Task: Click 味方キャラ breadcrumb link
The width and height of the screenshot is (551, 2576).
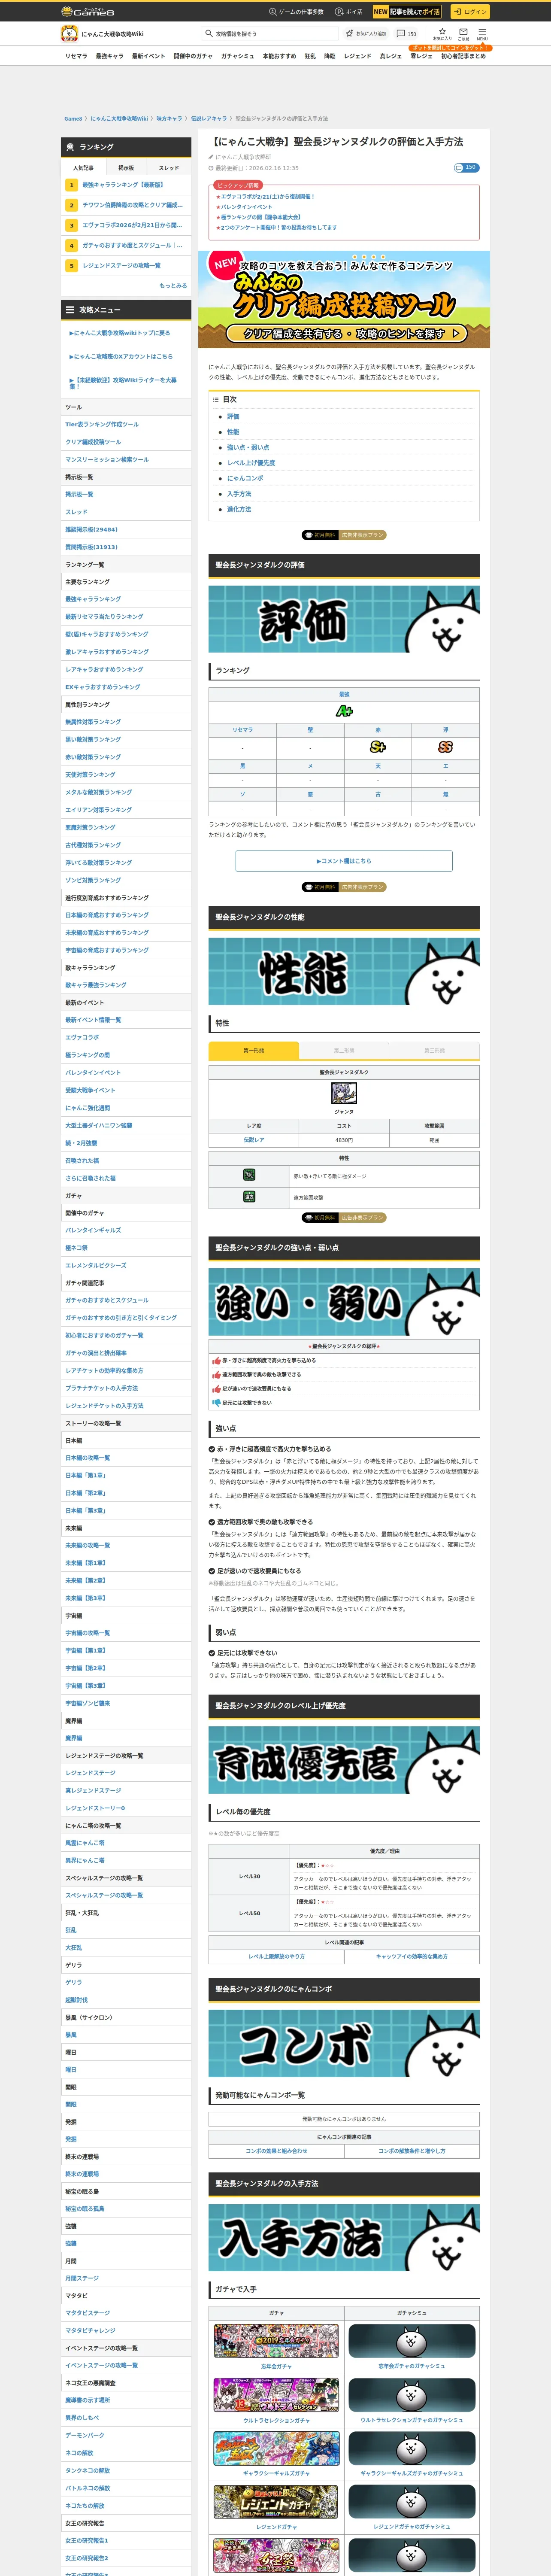Action: [169, 119]
